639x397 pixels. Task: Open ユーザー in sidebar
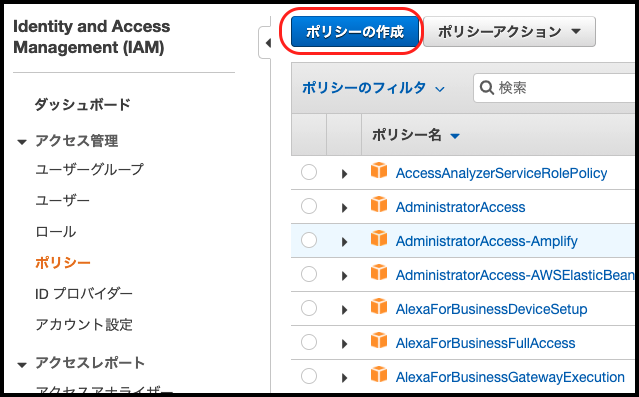point(62,201)
